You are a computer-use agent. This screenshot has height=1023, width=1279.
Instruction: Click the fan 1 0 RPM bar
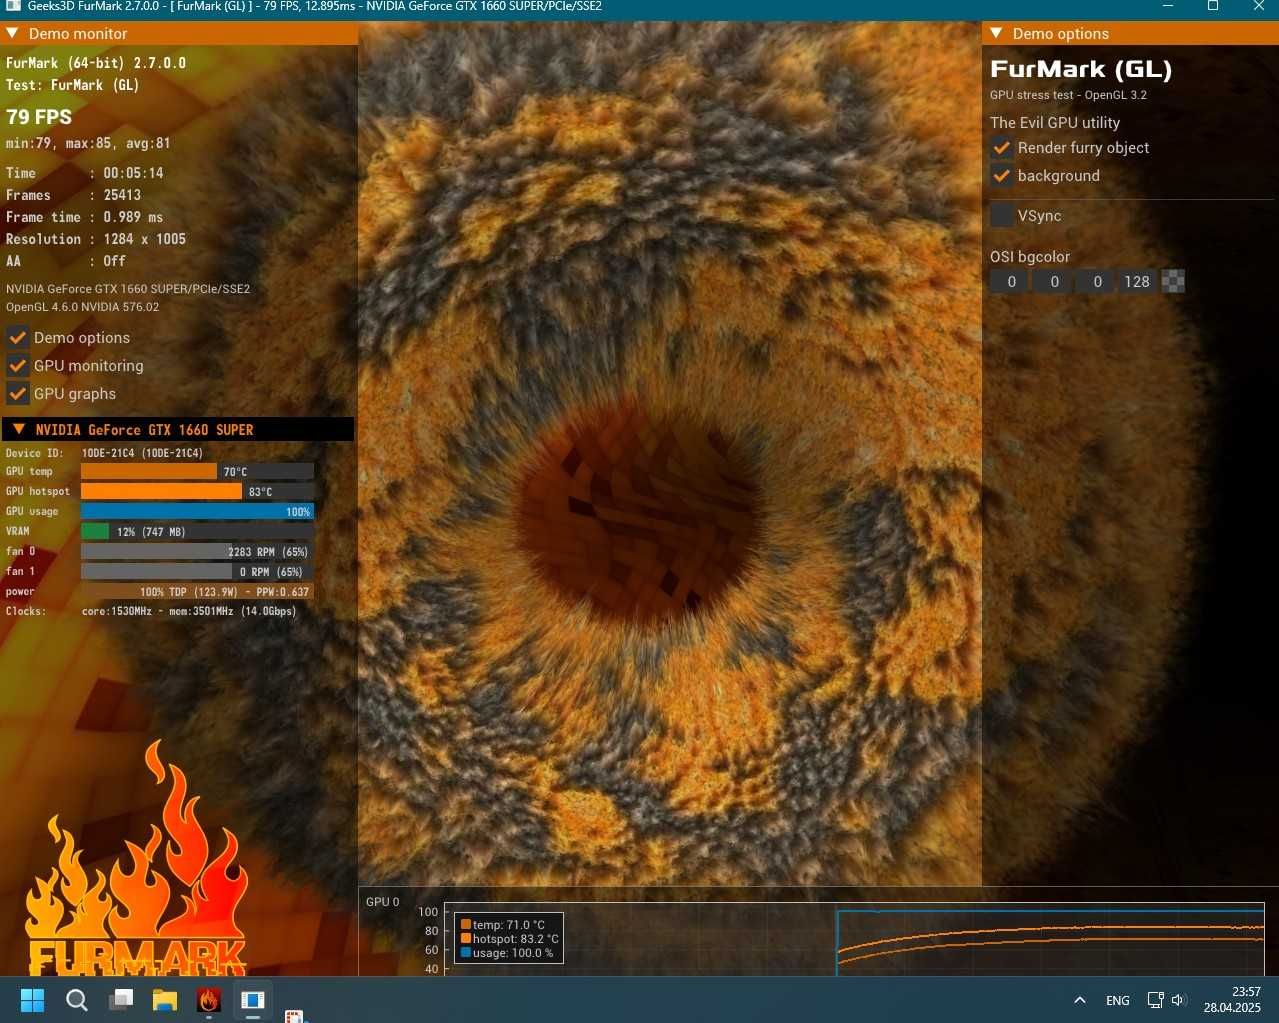coord(197,571)
